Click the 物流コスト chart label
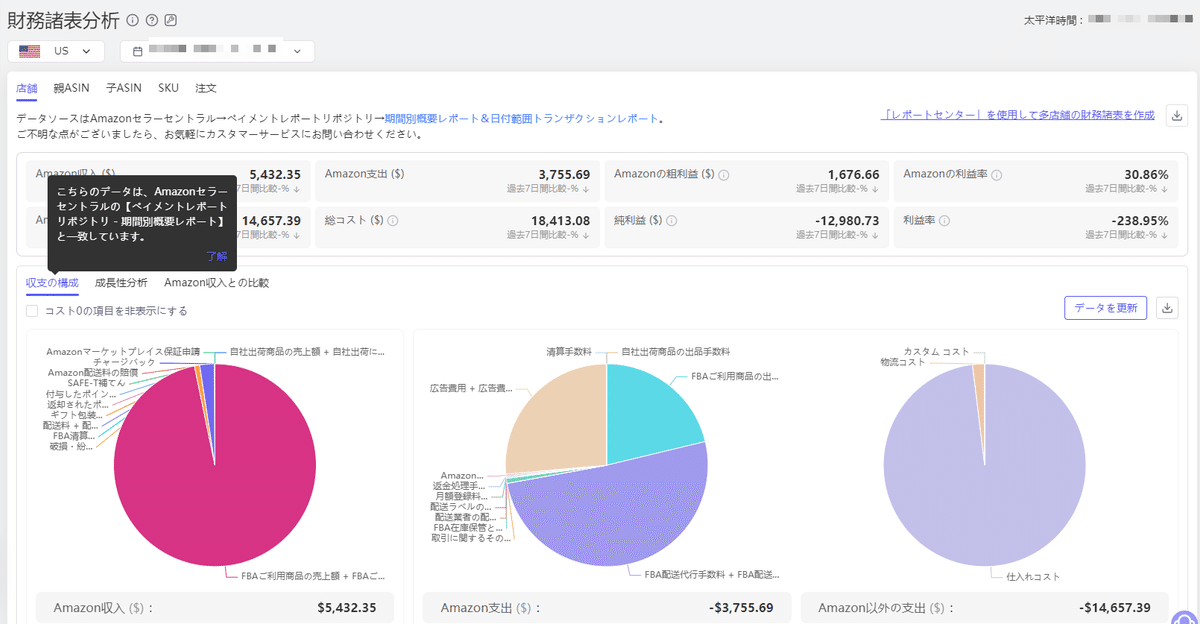Viewport: 1200px width, 624px height. tap(903, 362)
